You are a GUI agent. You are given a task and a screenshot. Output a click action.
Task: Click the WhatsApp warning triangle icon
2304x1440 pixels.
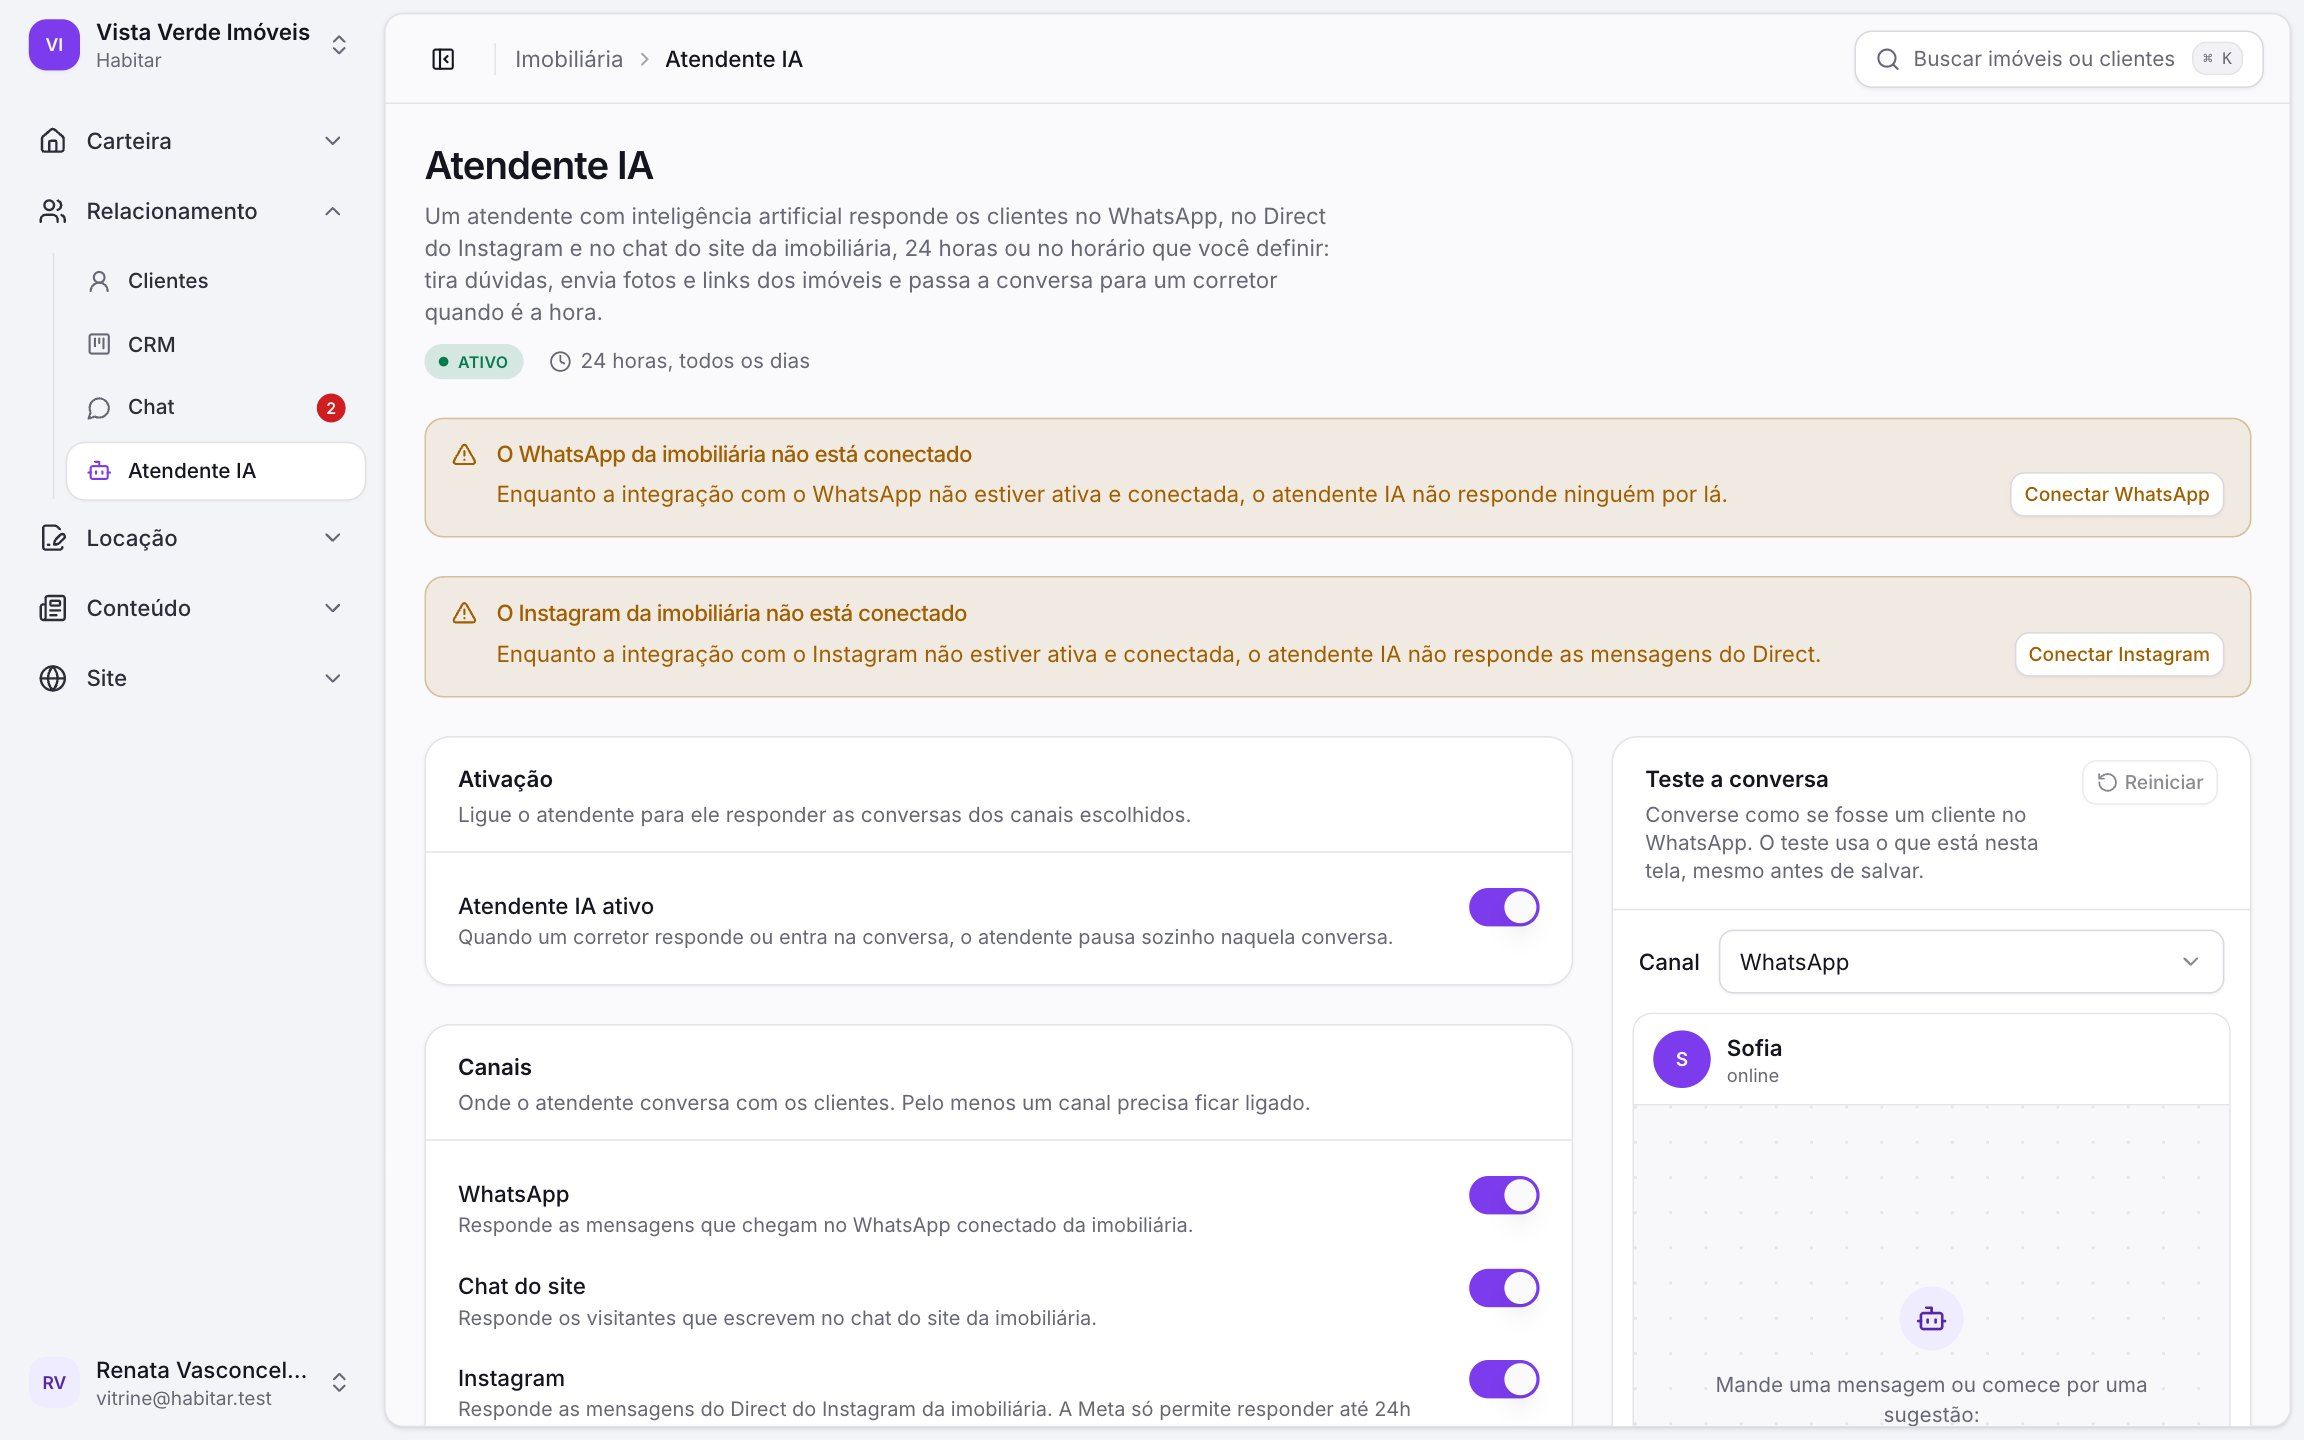pos(464,455)
